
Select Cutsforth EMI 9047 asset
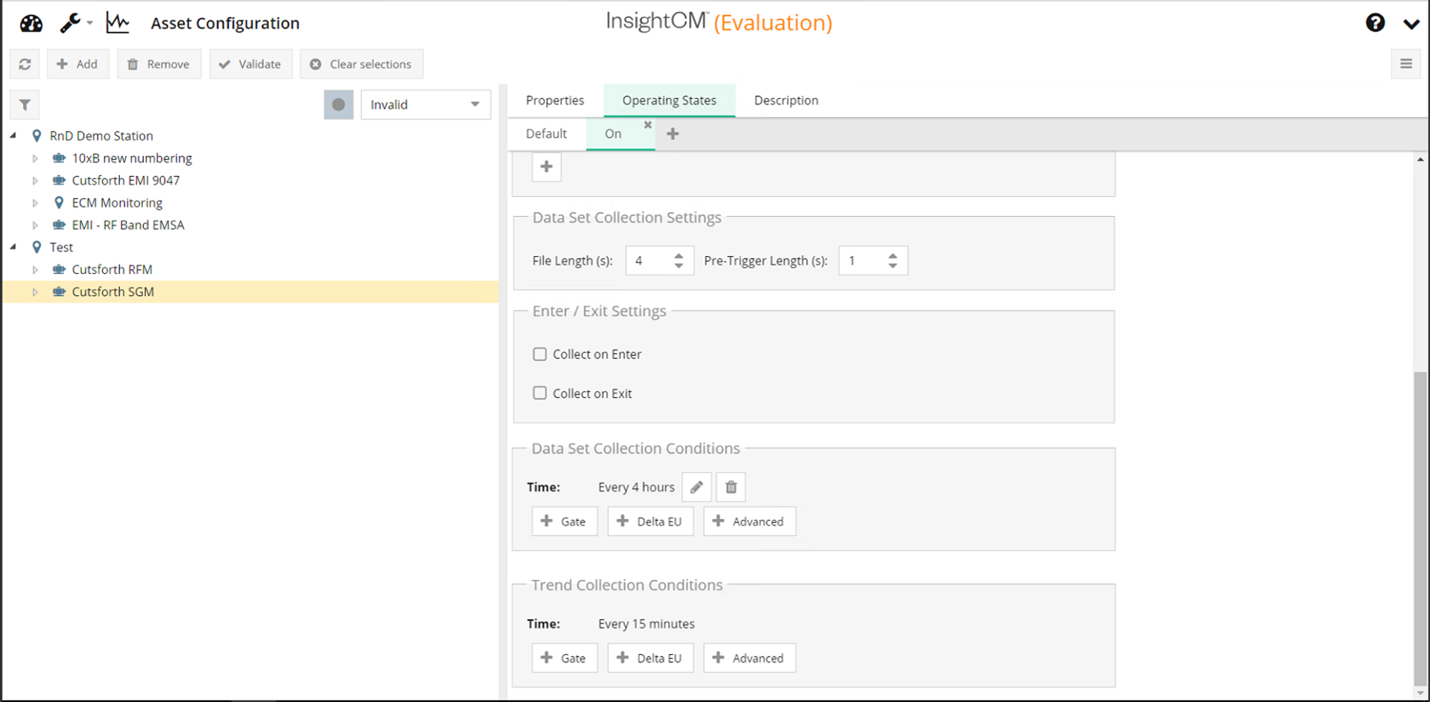tap(126, 181)
